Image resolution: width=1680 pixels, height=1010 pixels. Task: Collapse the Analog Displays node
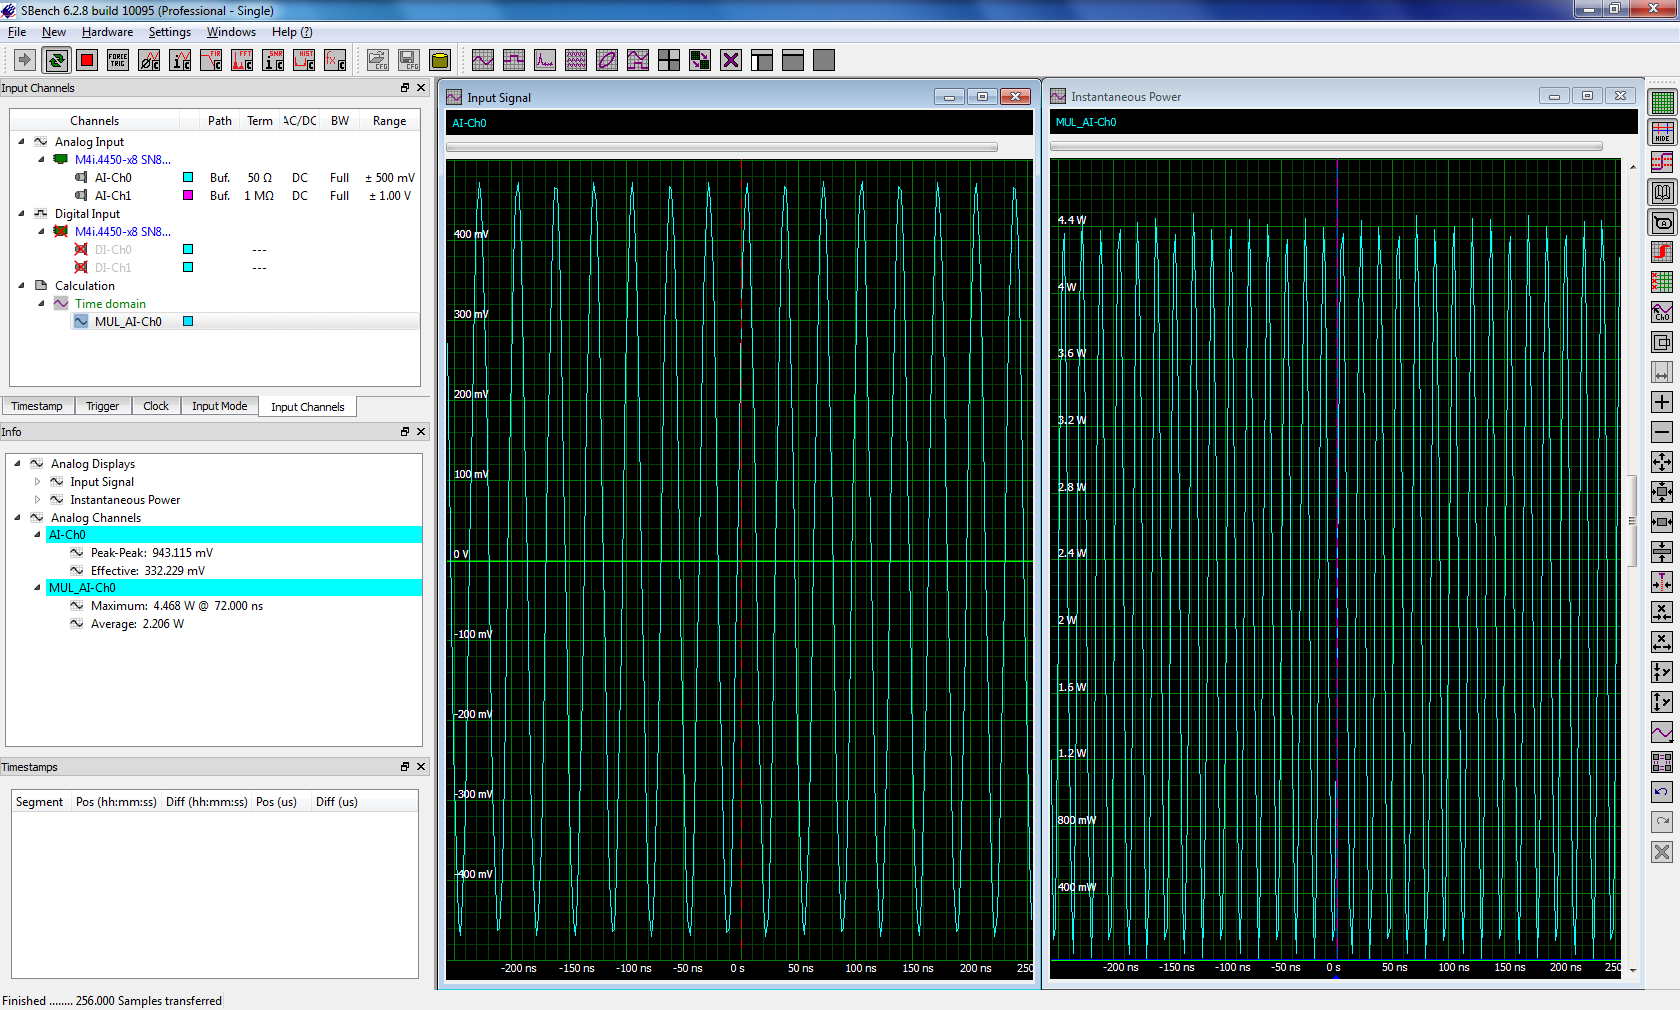18,464
